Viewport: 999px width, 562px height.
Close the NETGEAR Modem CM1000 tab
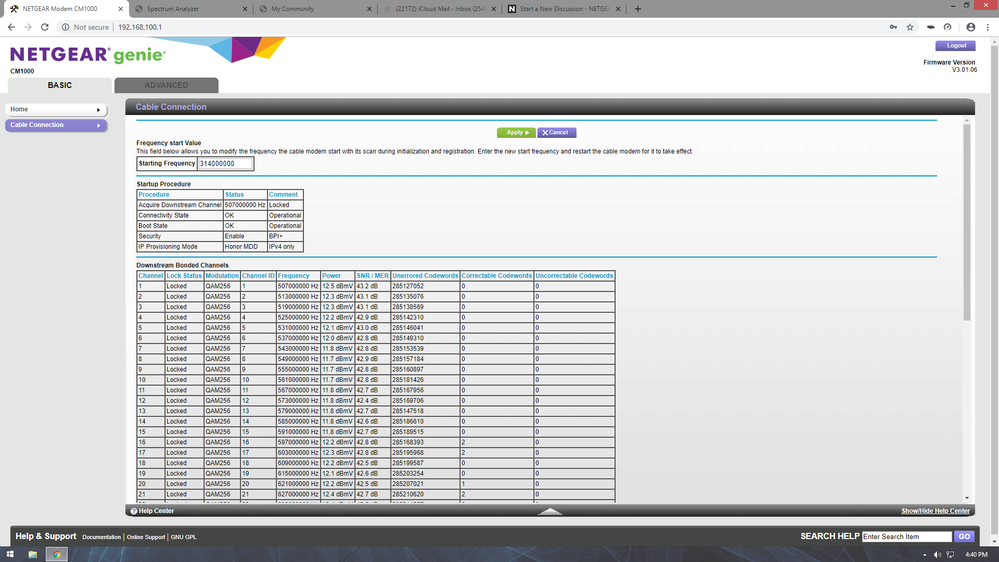(120, 9)
